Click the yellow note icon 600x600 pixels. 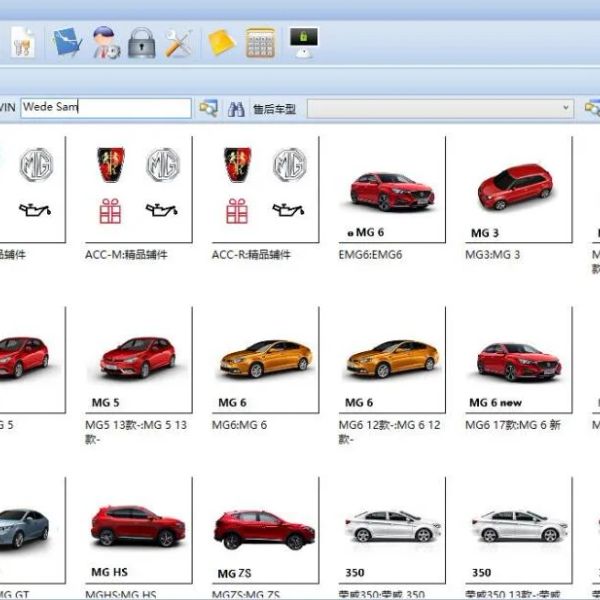coord(222,43)
